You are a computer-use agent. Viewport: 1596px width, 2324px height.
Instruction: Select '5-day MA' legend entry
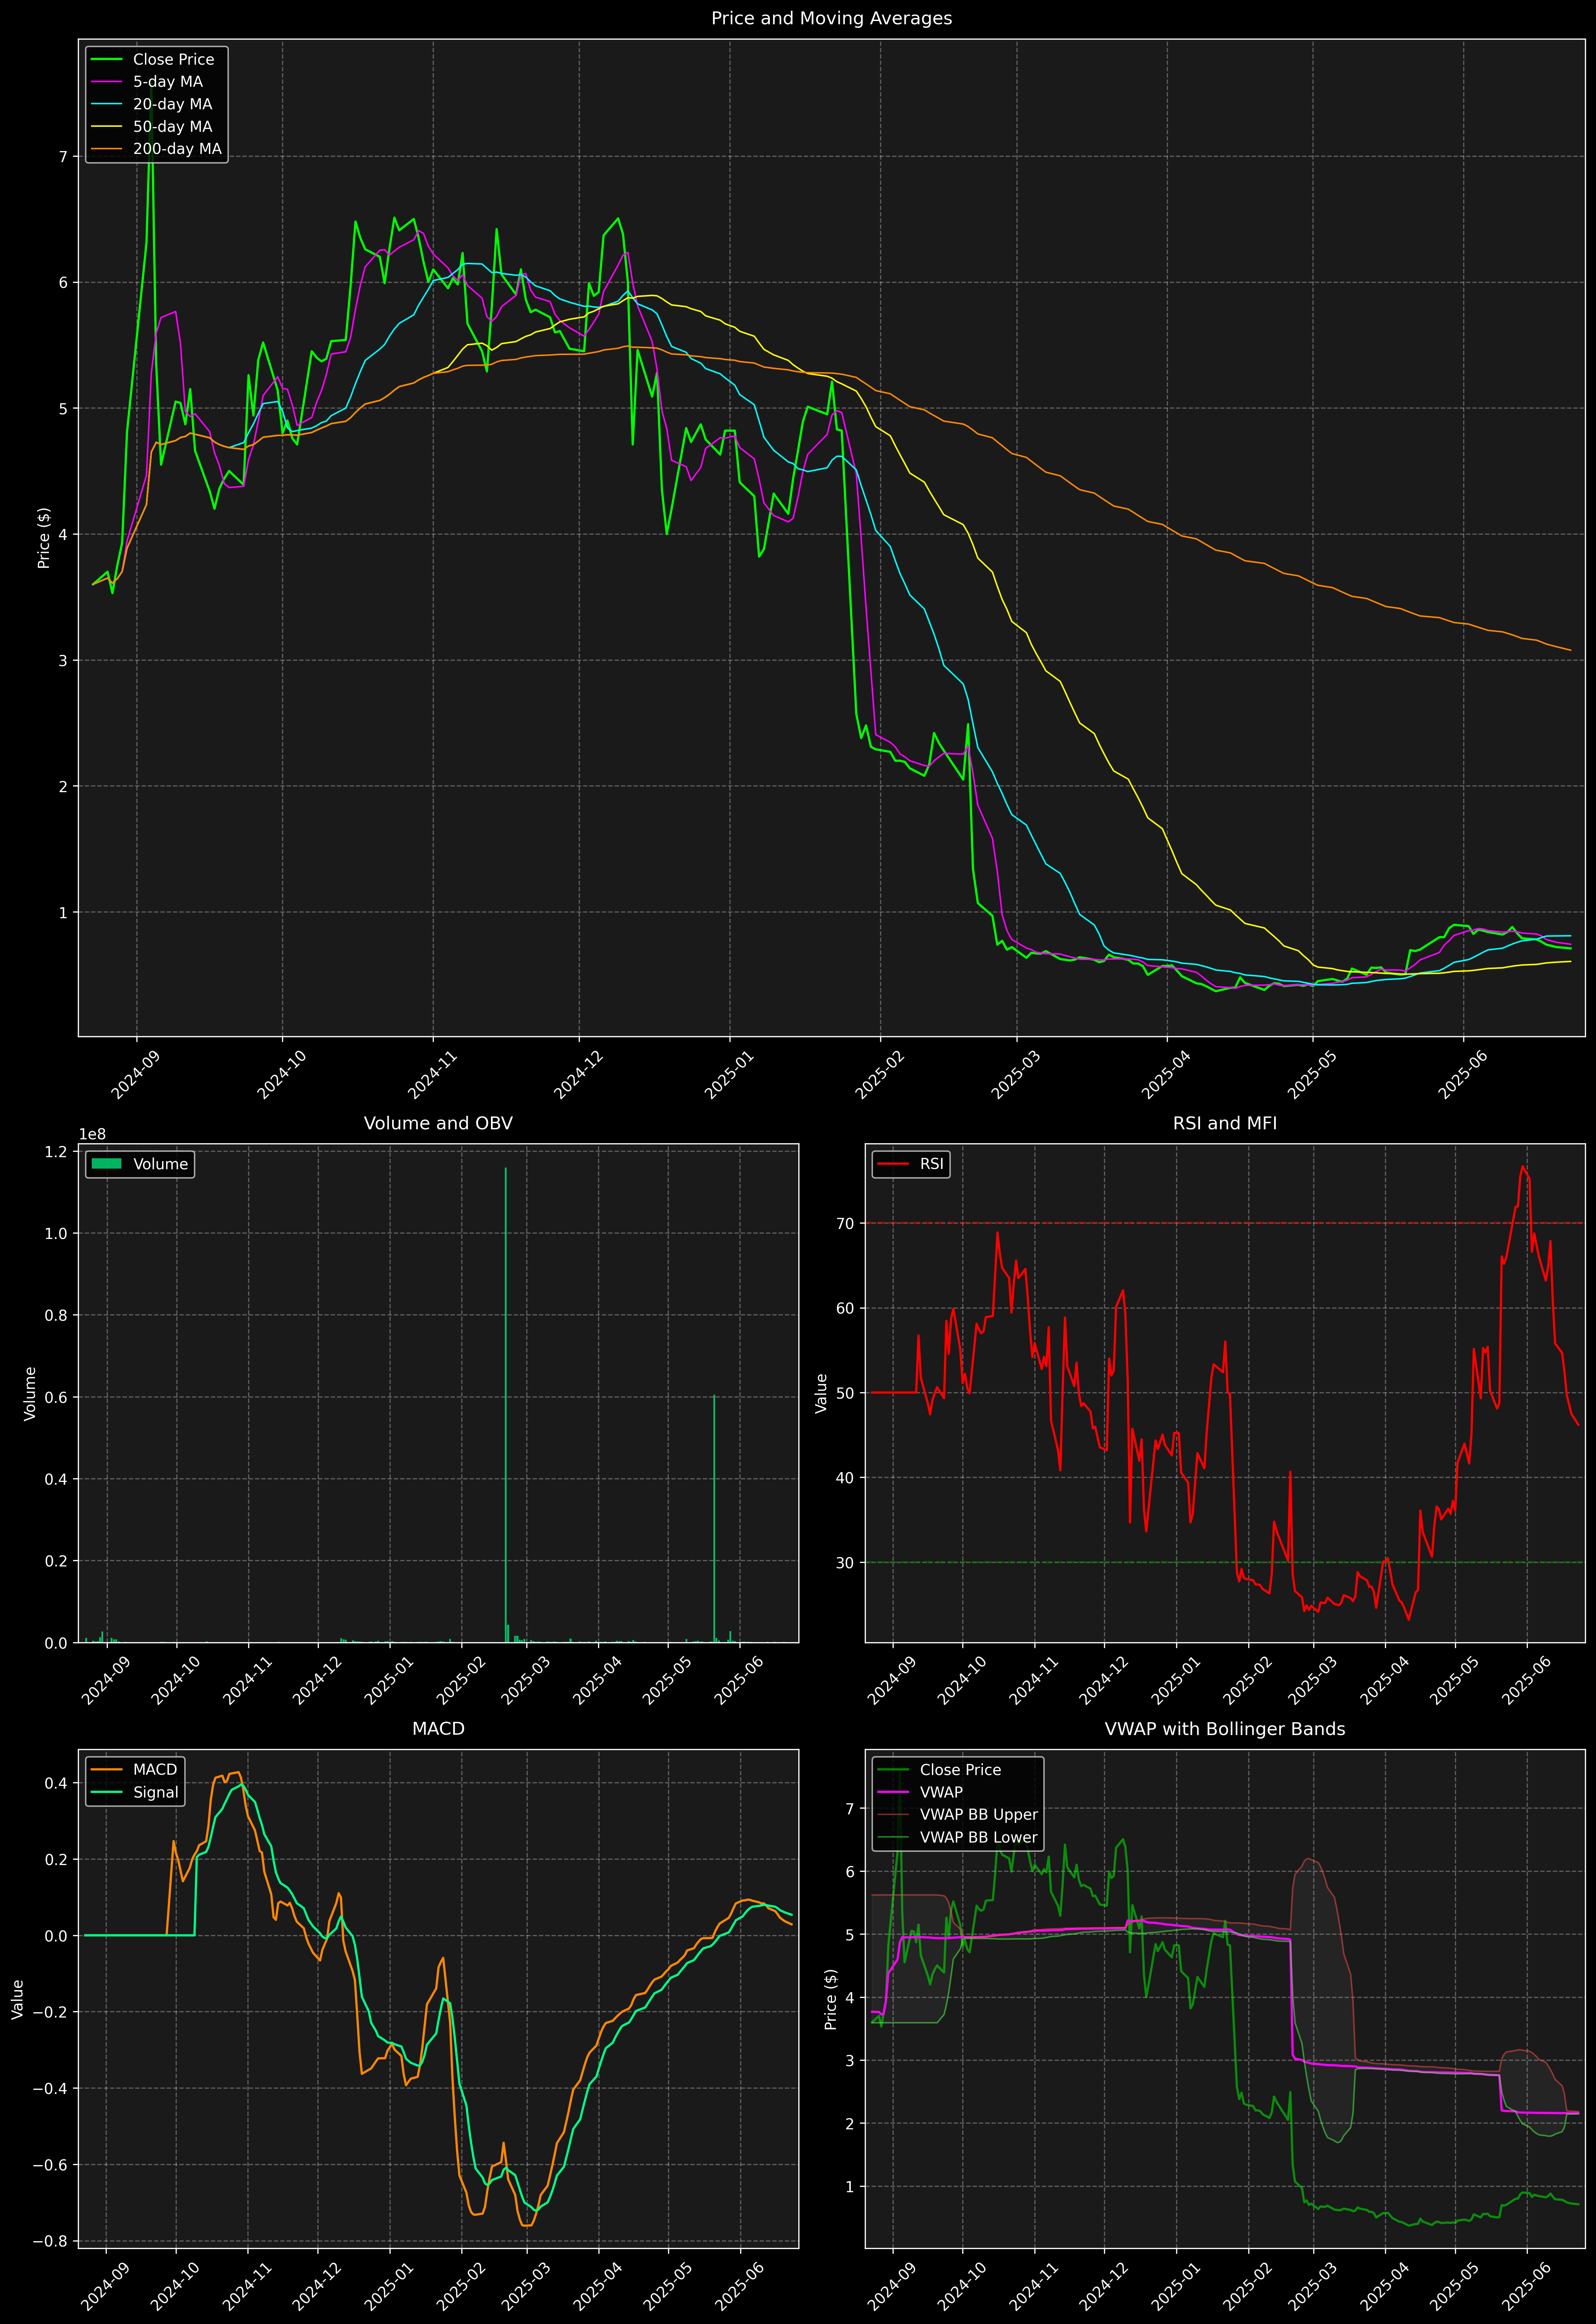[168, 82]
